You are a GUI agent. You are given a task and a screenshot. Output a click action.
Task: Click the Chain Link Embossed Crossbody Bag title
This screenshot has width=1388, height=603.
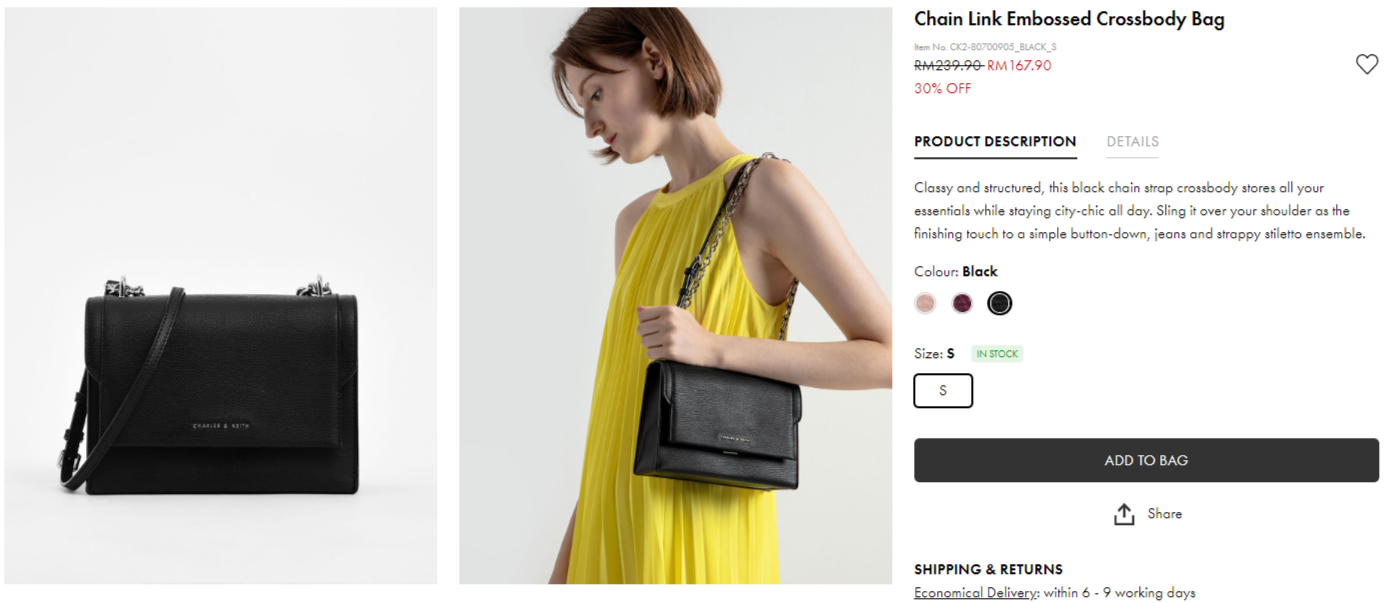click(1069, 19)
